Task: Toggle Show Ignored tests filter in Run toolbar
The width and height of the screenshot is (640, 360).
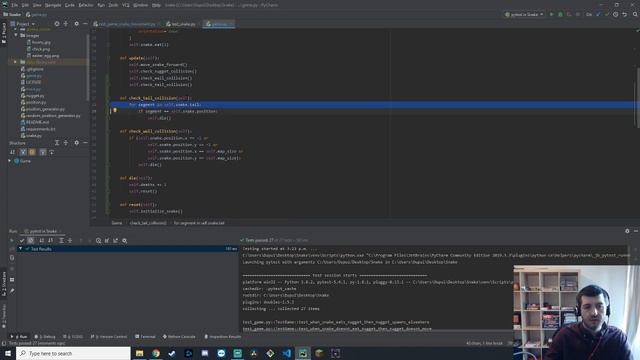Action: [x=31, y=240]
